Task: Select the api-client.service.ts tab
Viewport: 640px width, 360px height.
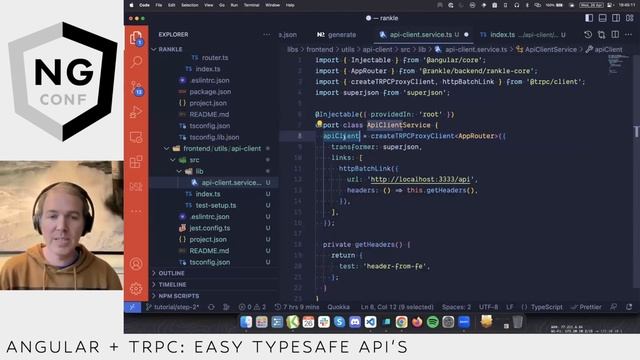Action: coord(424,35)
